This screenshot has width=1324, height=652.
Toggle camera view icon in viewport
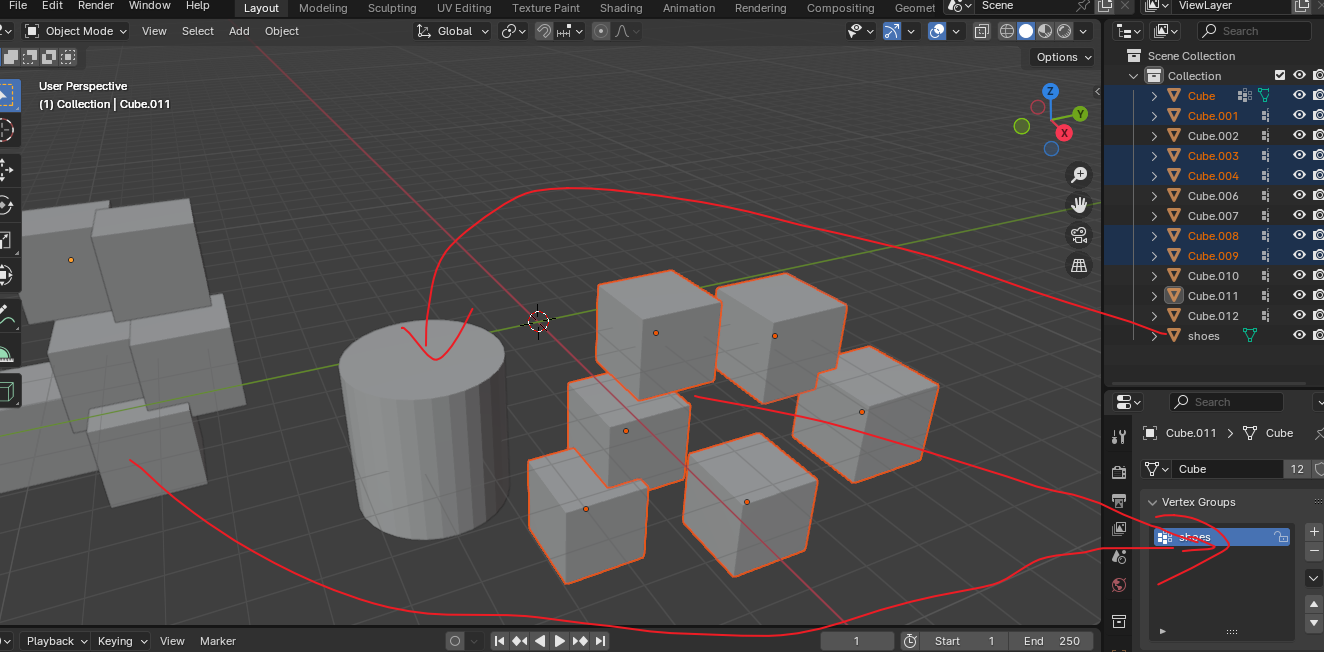click(1079, 235)
